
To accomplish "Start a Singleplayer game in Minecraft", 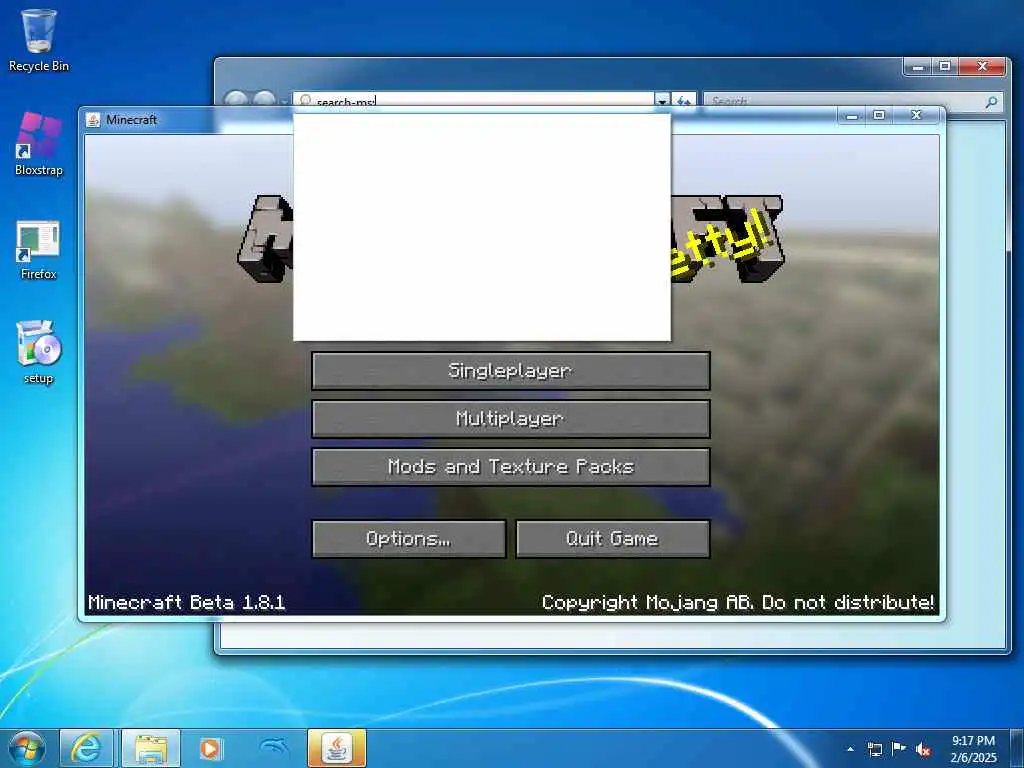I will click(x=511, y=371).
